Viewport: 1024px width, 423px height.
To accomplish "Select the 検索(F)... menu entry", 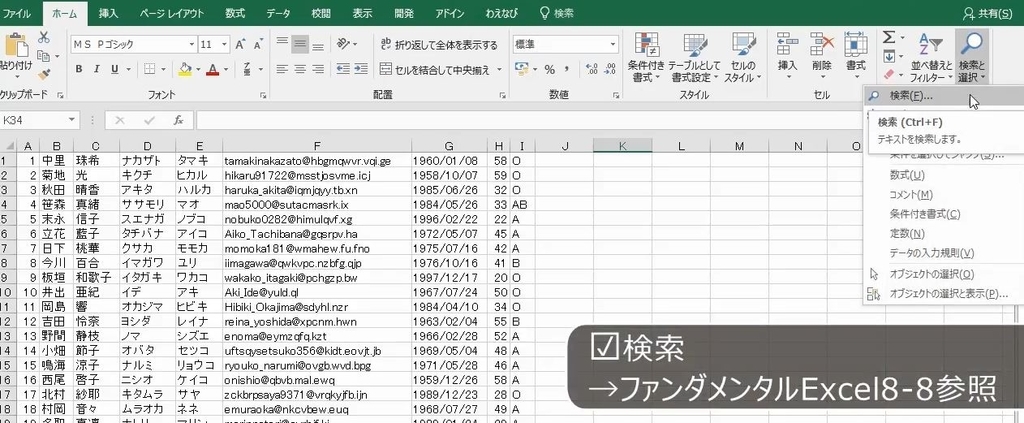I will (x=943, y=95).
